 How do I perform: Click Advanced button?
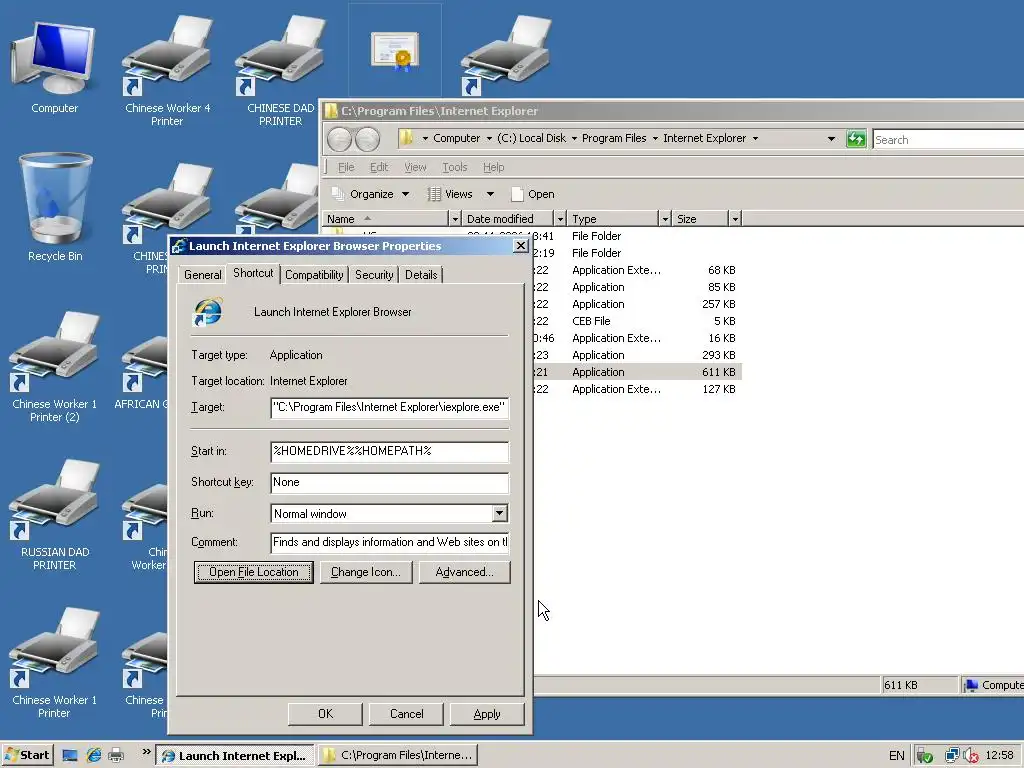[x=464, y=572]
